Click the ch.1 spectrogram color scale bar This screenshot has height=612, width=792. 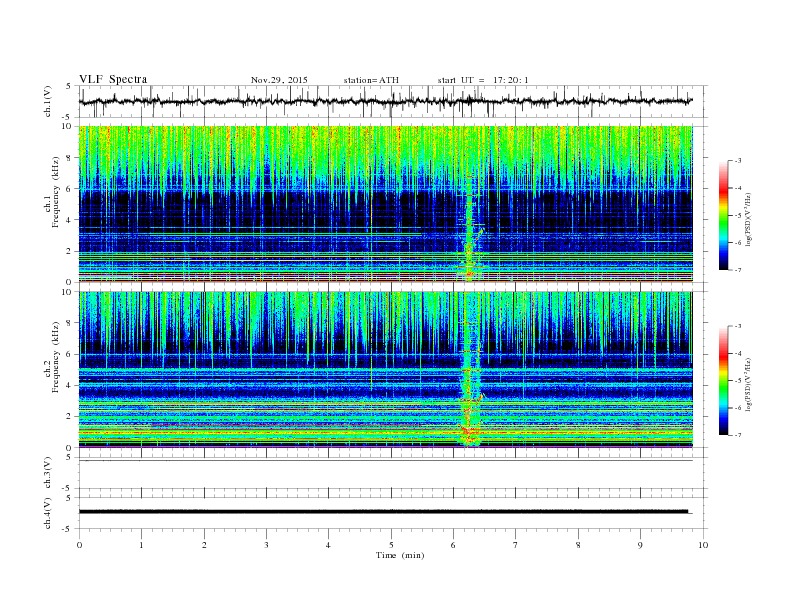point(723,216)
